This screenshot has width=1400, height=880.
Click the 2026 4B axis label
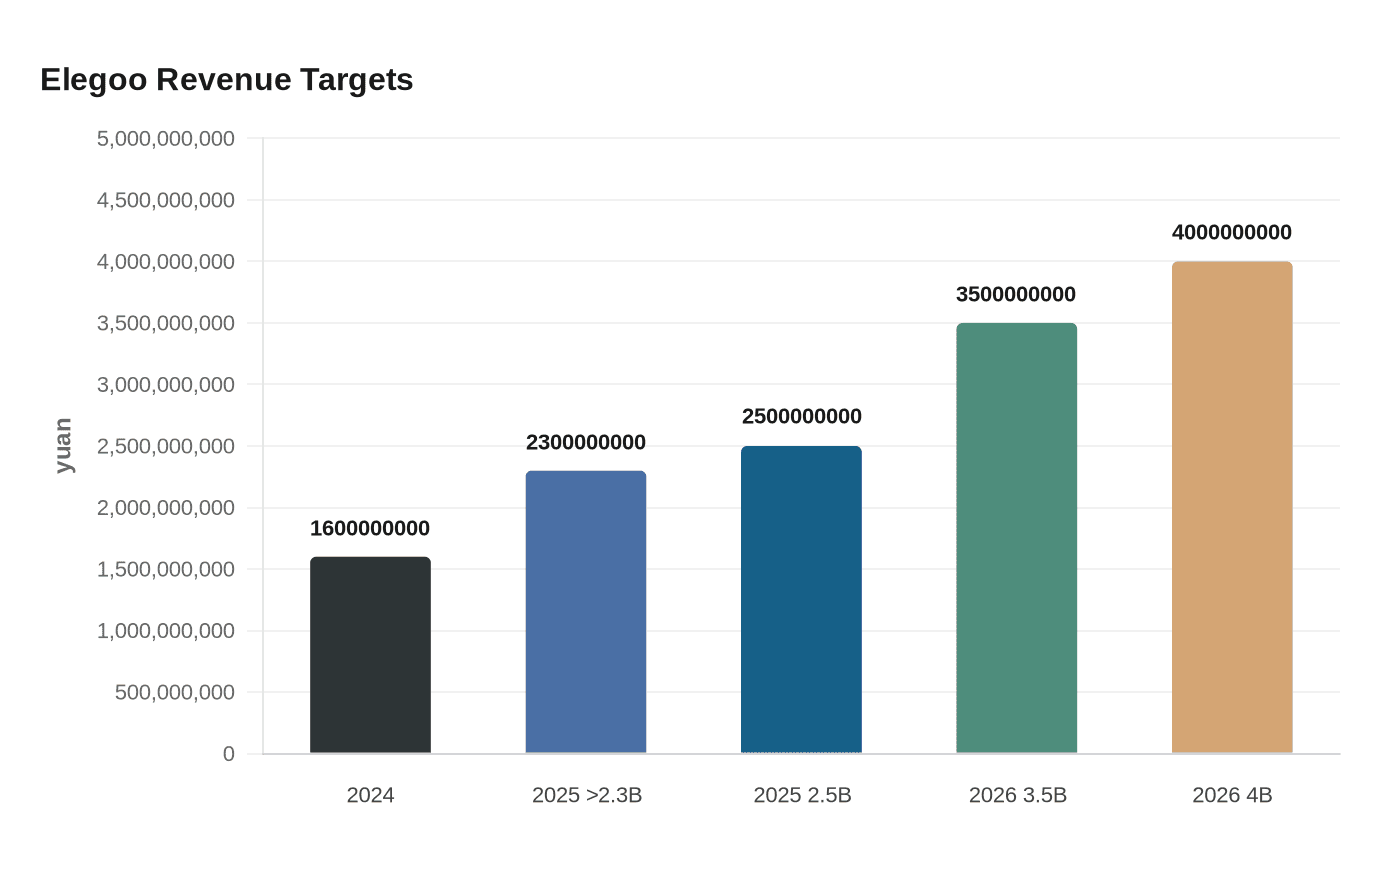tap(1232, 795)
